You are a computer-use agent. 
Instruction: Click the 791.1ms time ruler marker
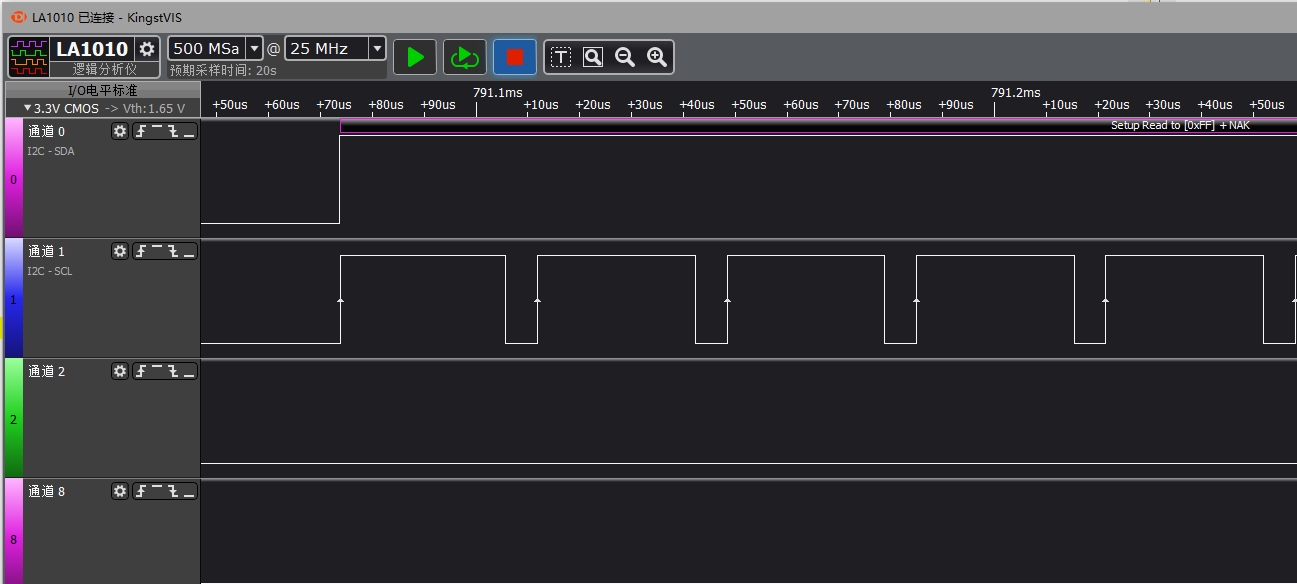(x=497, y=92)
